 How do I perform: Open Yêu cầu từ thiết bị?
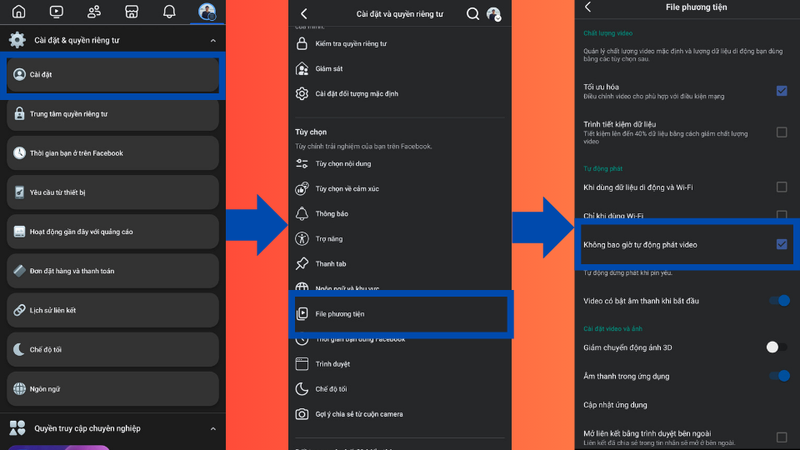click(113, 192)
